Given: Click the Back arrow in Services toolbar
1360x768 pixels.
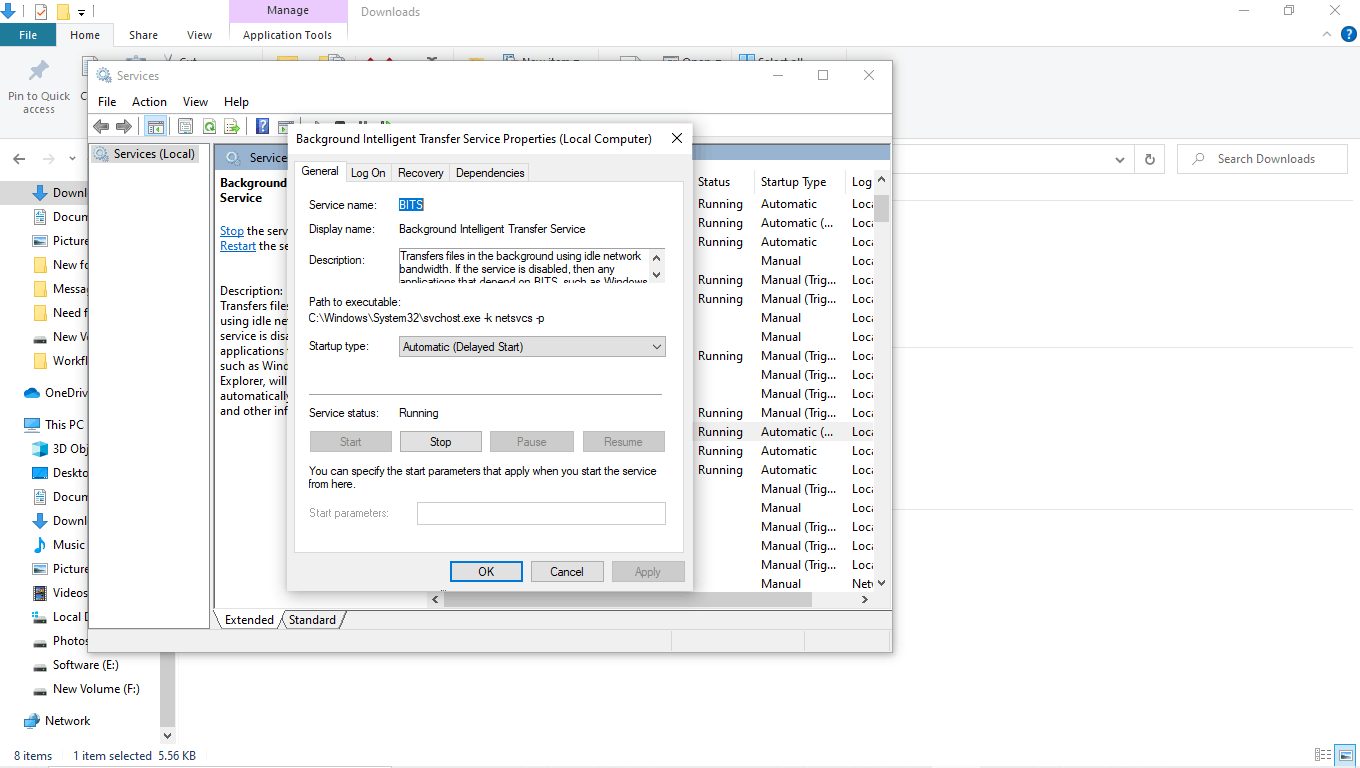Looking at the screenshot, I should [x=100, y=126].
